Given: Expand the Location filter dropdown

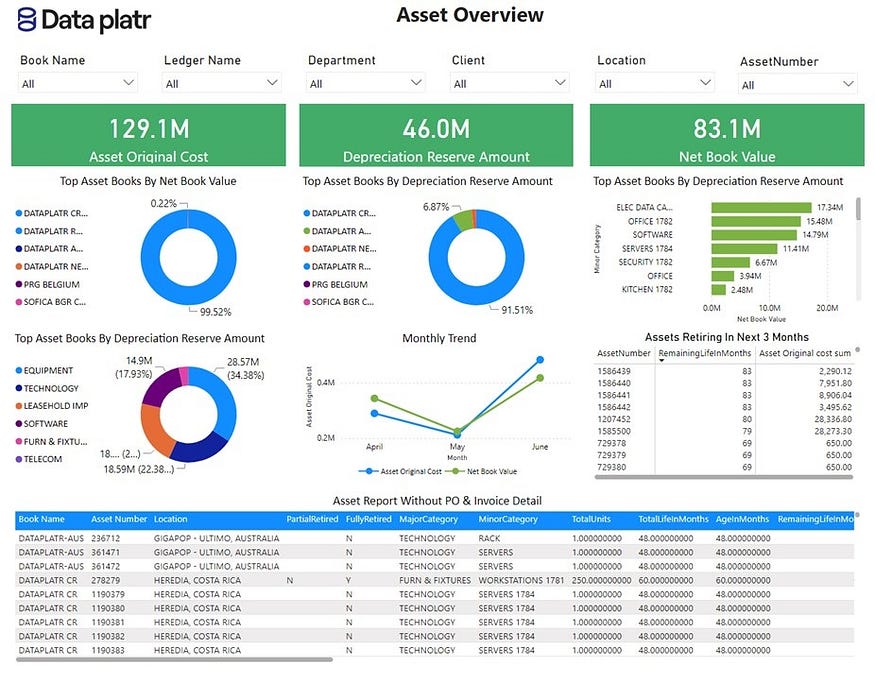Looking at the screenshot, I should [x=655, y=83].
